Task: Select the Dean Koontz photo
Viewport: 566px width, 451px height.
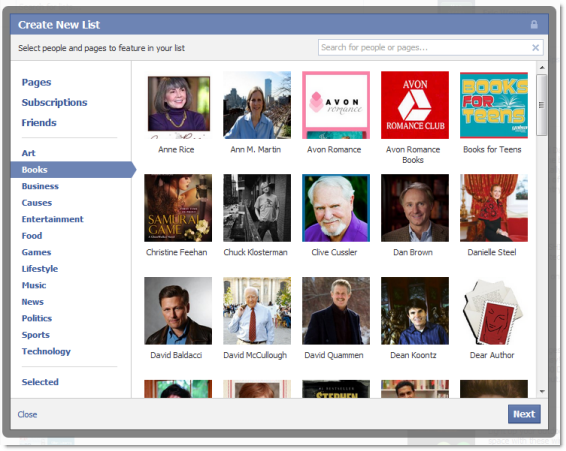Action: tap(415, 311)
